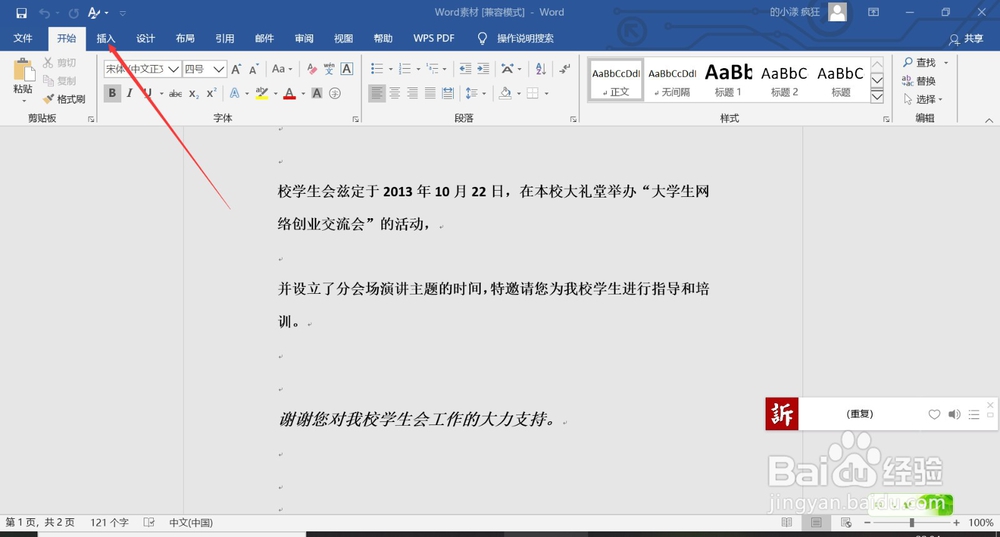Apply character shading icon

pyautogui.click(x=317, y=94)
